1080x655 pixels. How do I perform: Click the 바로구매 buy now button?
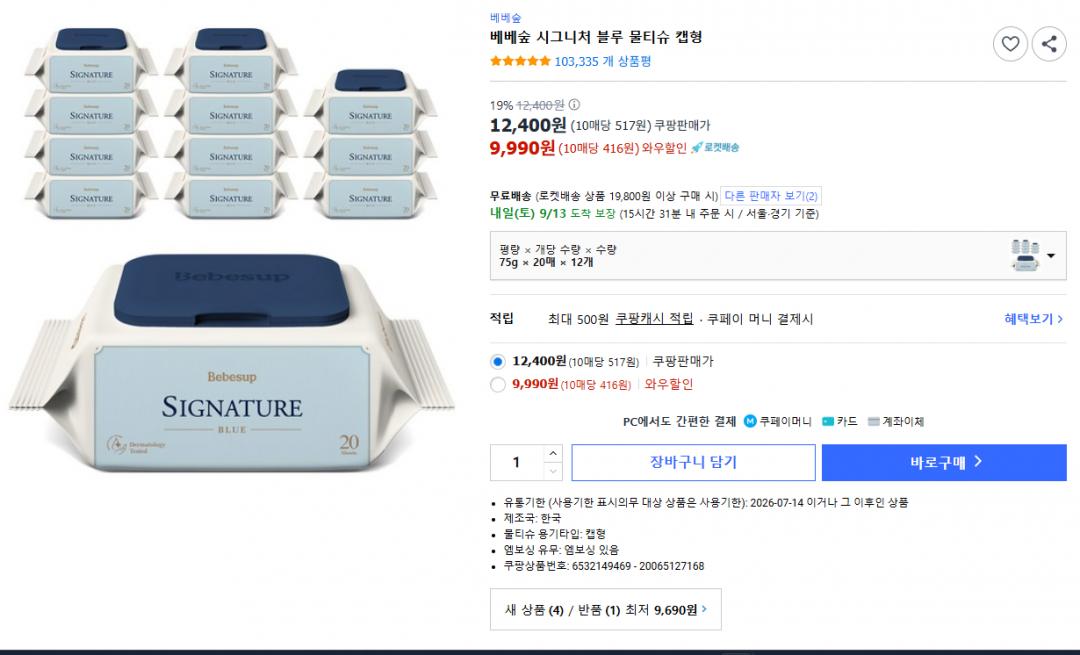click(944, 462)
